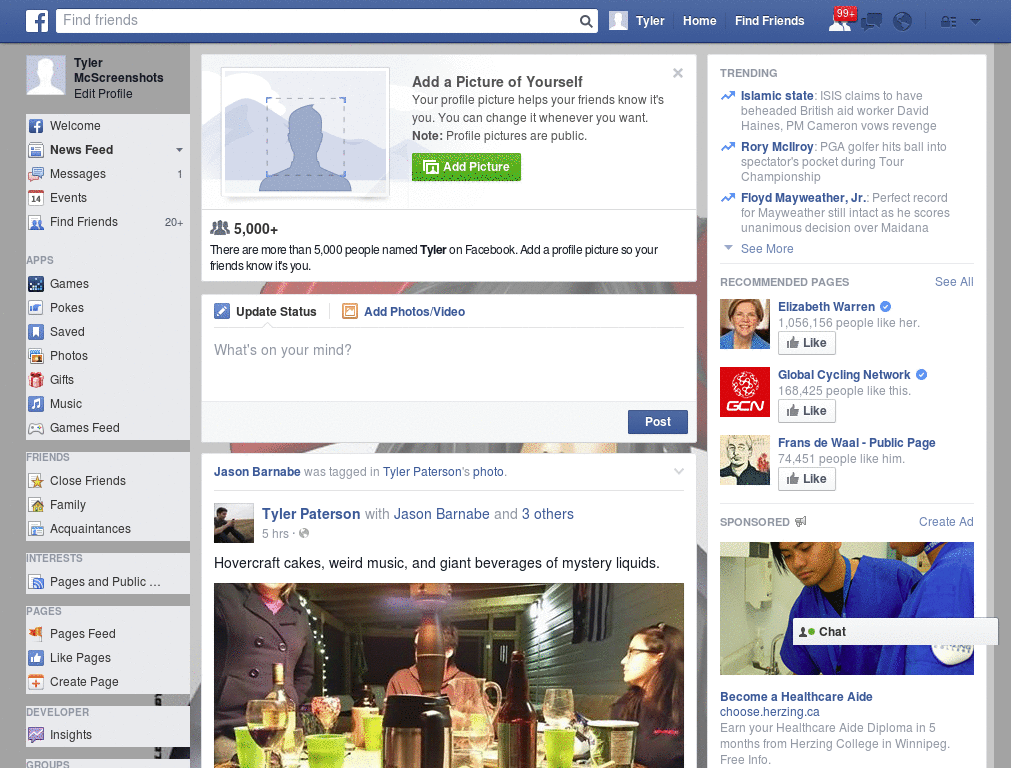The height and width of the screenshot is (768, 1024).
Task: Click the Like Pages thumbs icon
Action: pos(36,658)
